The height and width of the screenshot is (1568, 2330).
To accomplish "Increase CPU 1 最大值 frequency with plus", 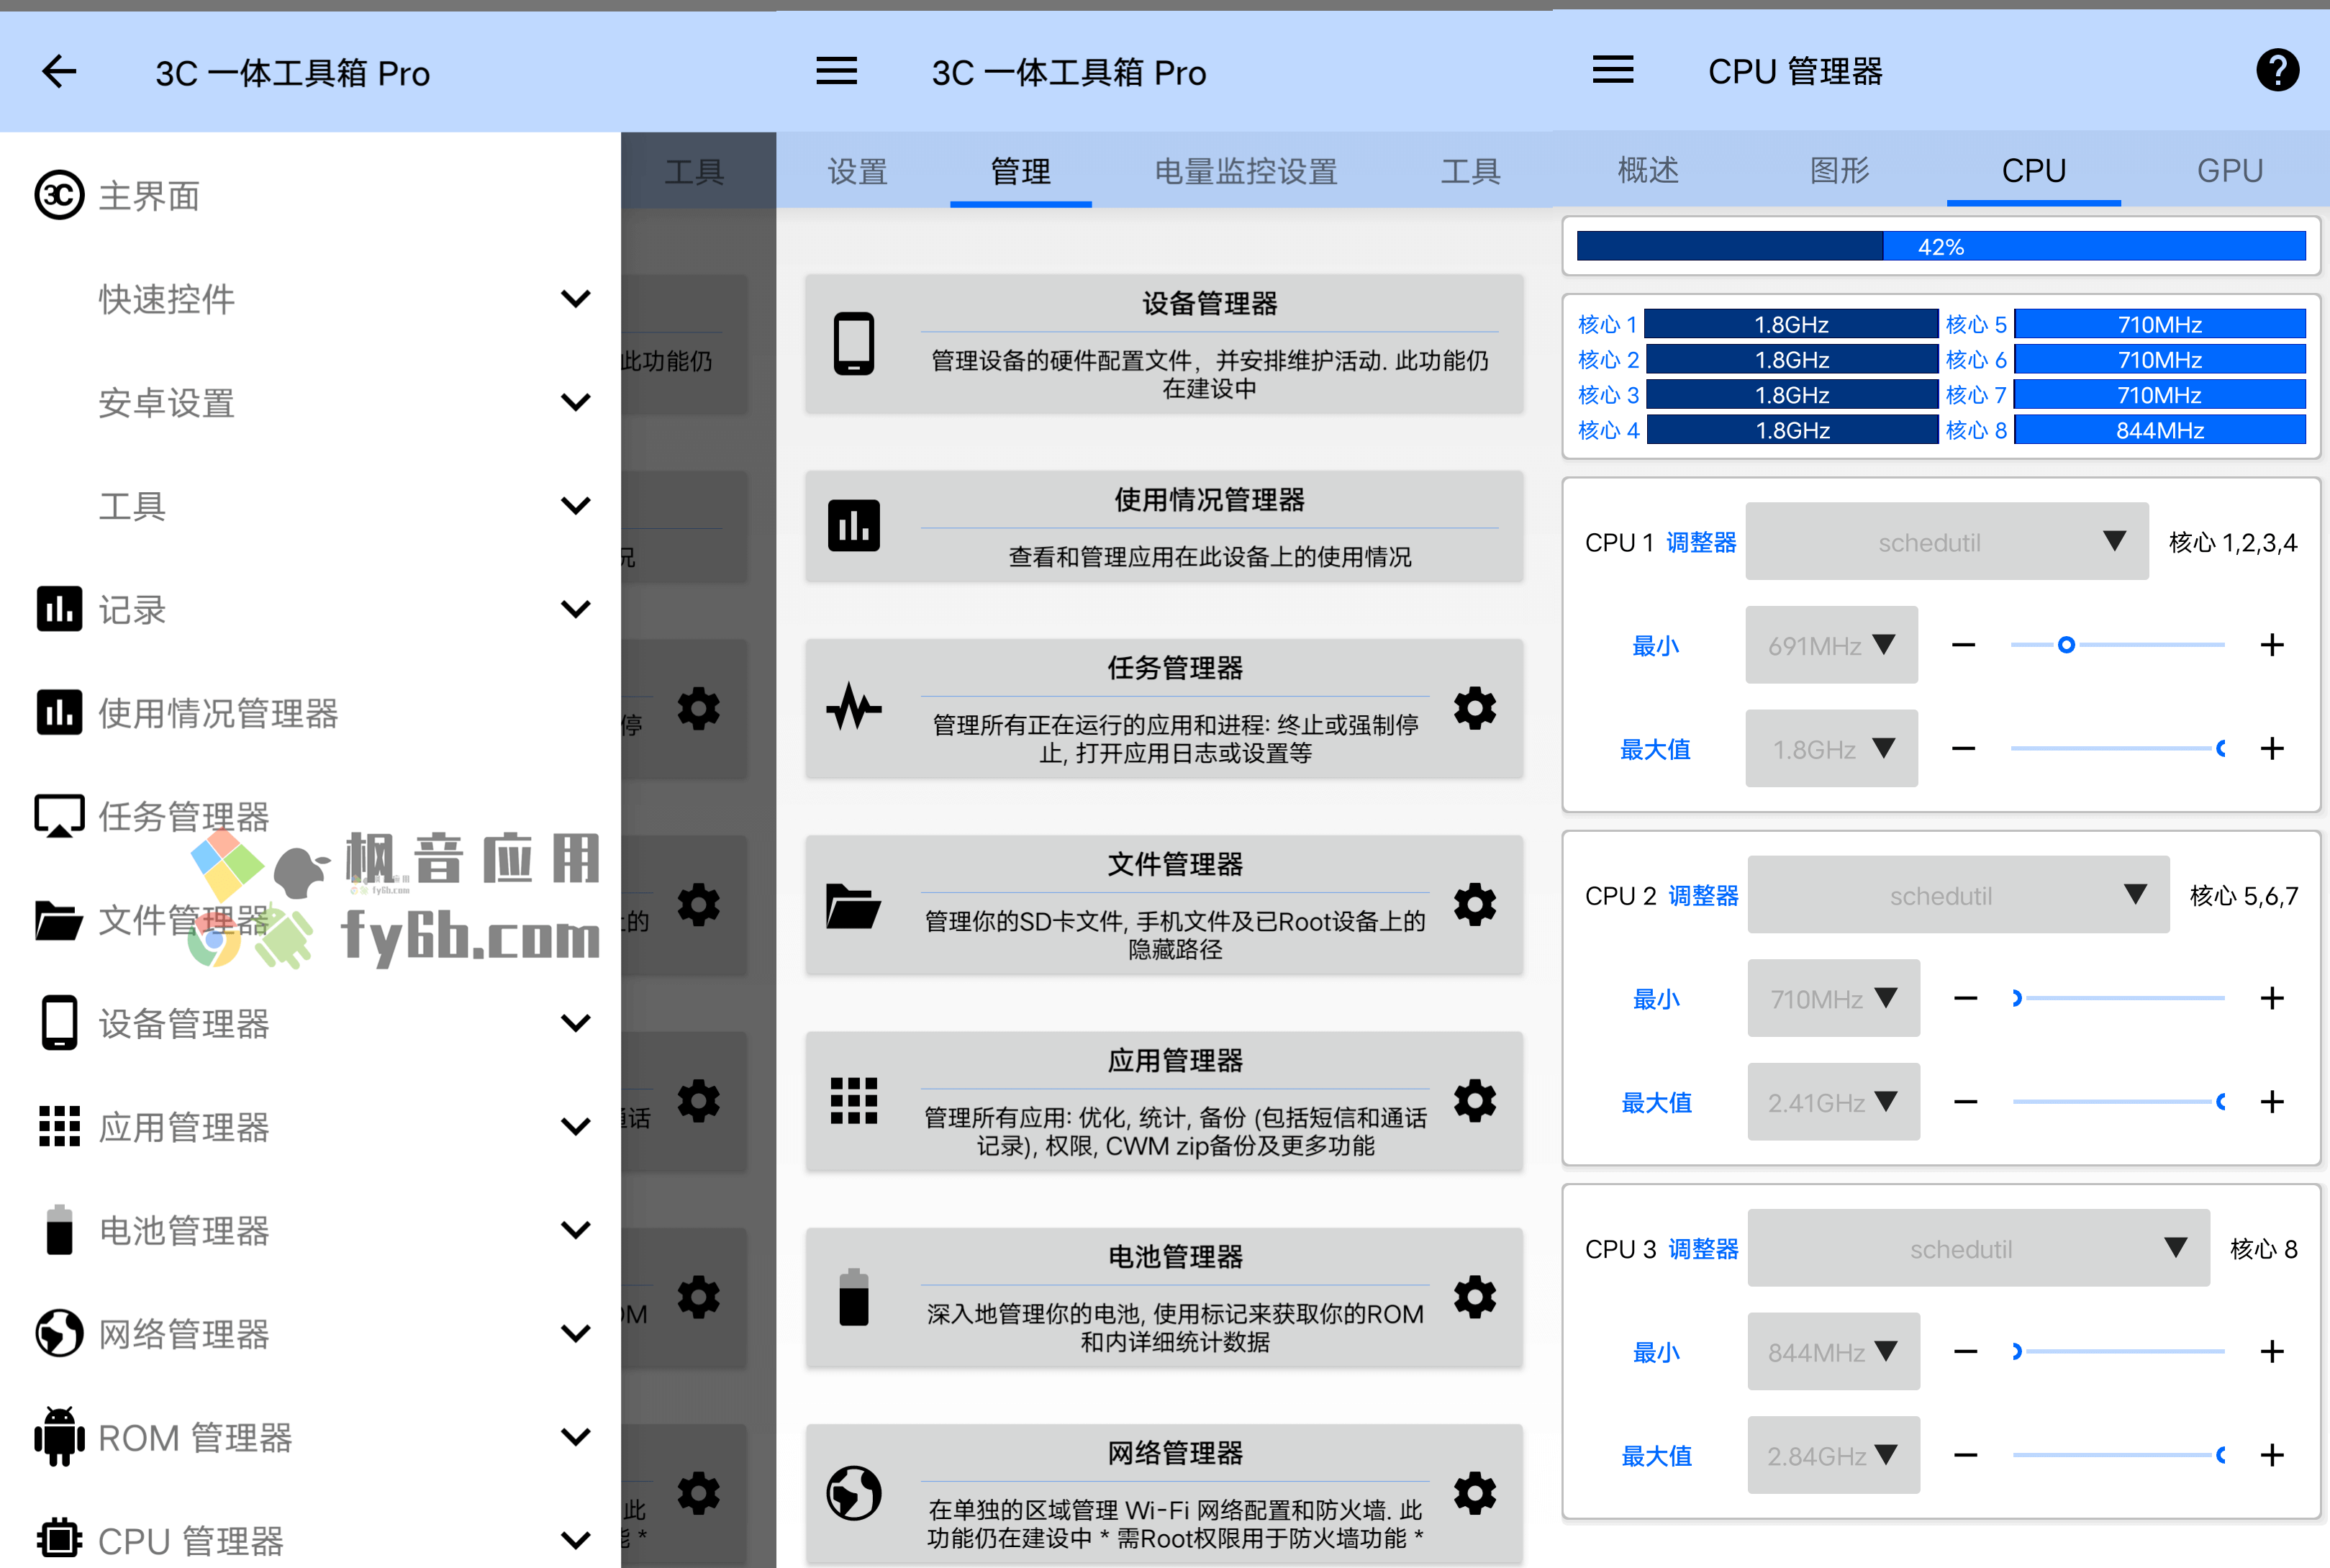I will 2272,749.
